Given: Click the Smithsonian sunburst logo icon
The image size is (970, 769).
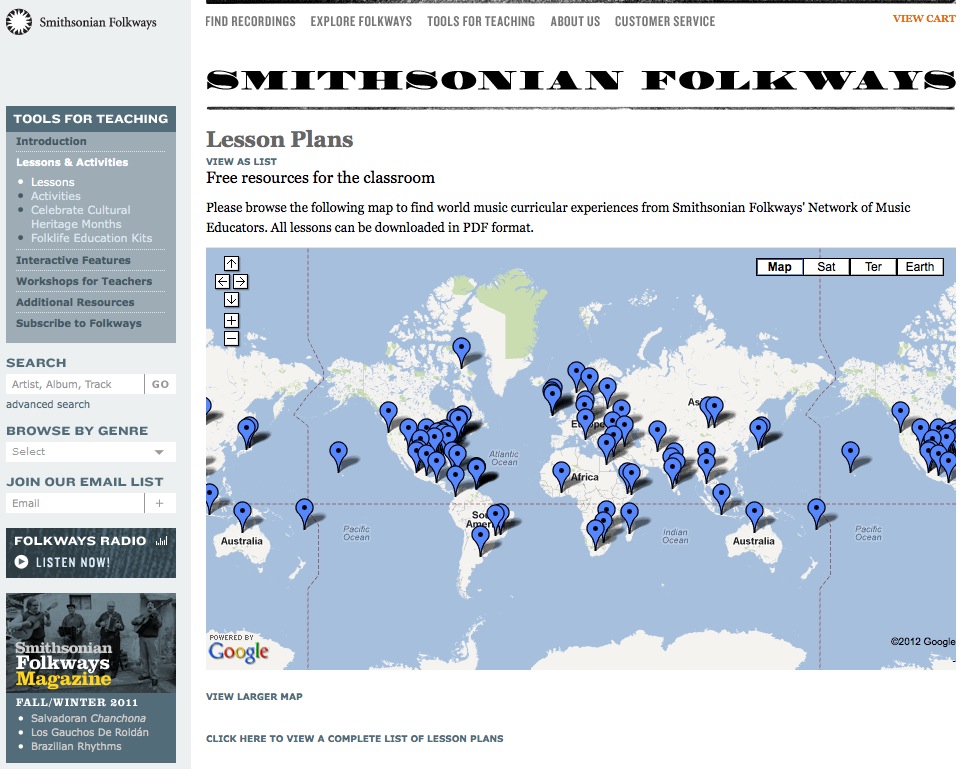Looking at the screenshot, I should click(19, 22).
